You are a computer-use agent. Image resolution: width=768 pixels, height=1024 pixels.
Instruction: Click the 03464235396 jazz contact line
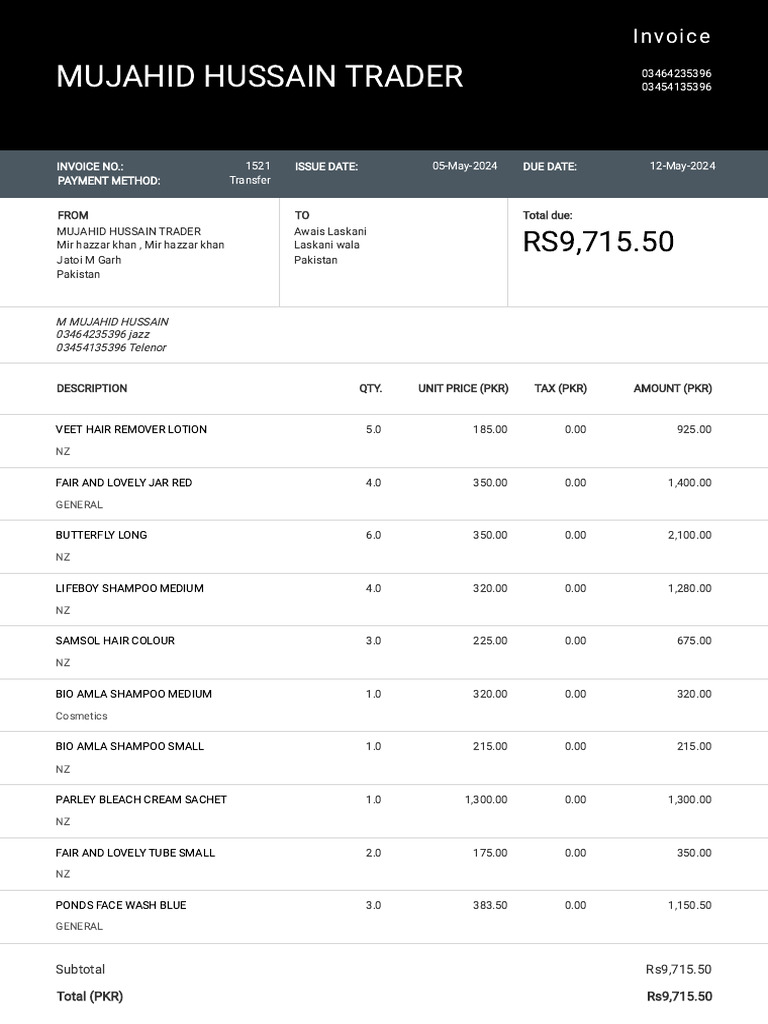(109, 334)
